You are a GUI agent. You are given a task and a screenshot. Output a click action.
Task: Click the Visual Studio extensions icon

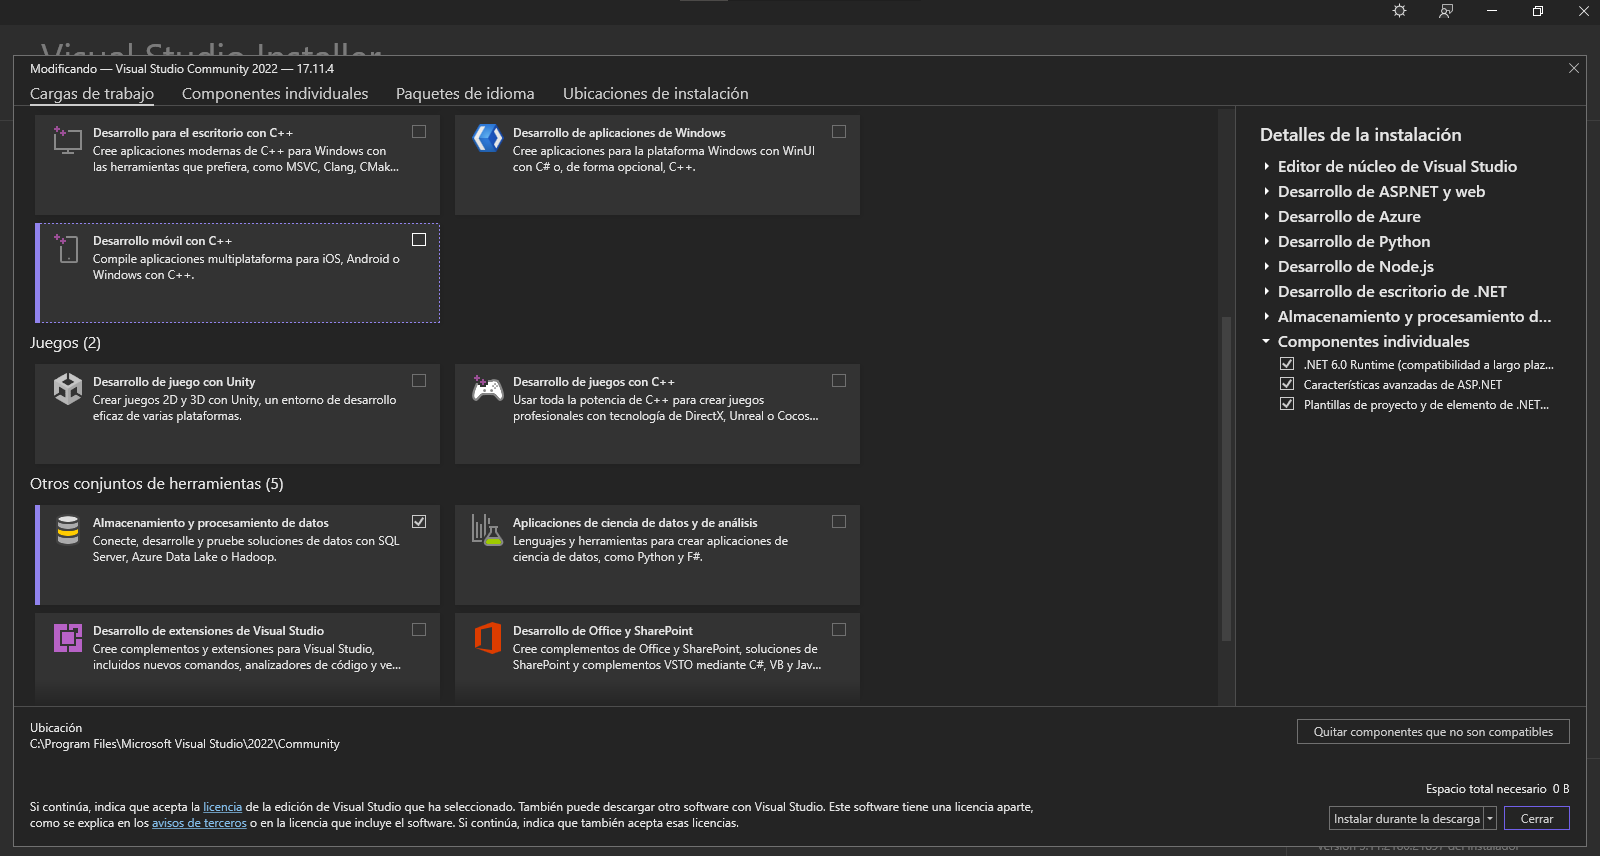[67, 637]
